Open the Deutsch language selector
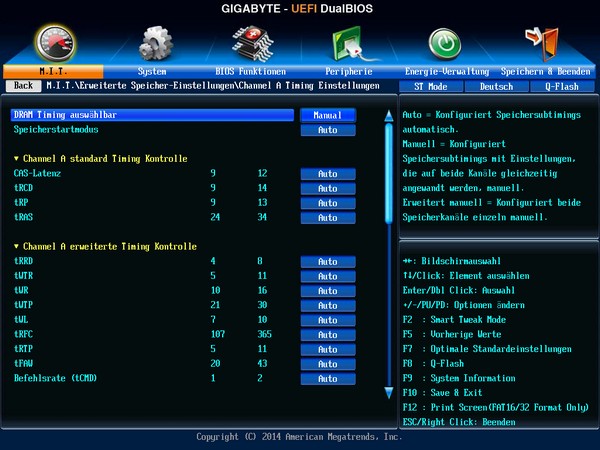 [x=497, y=86]
